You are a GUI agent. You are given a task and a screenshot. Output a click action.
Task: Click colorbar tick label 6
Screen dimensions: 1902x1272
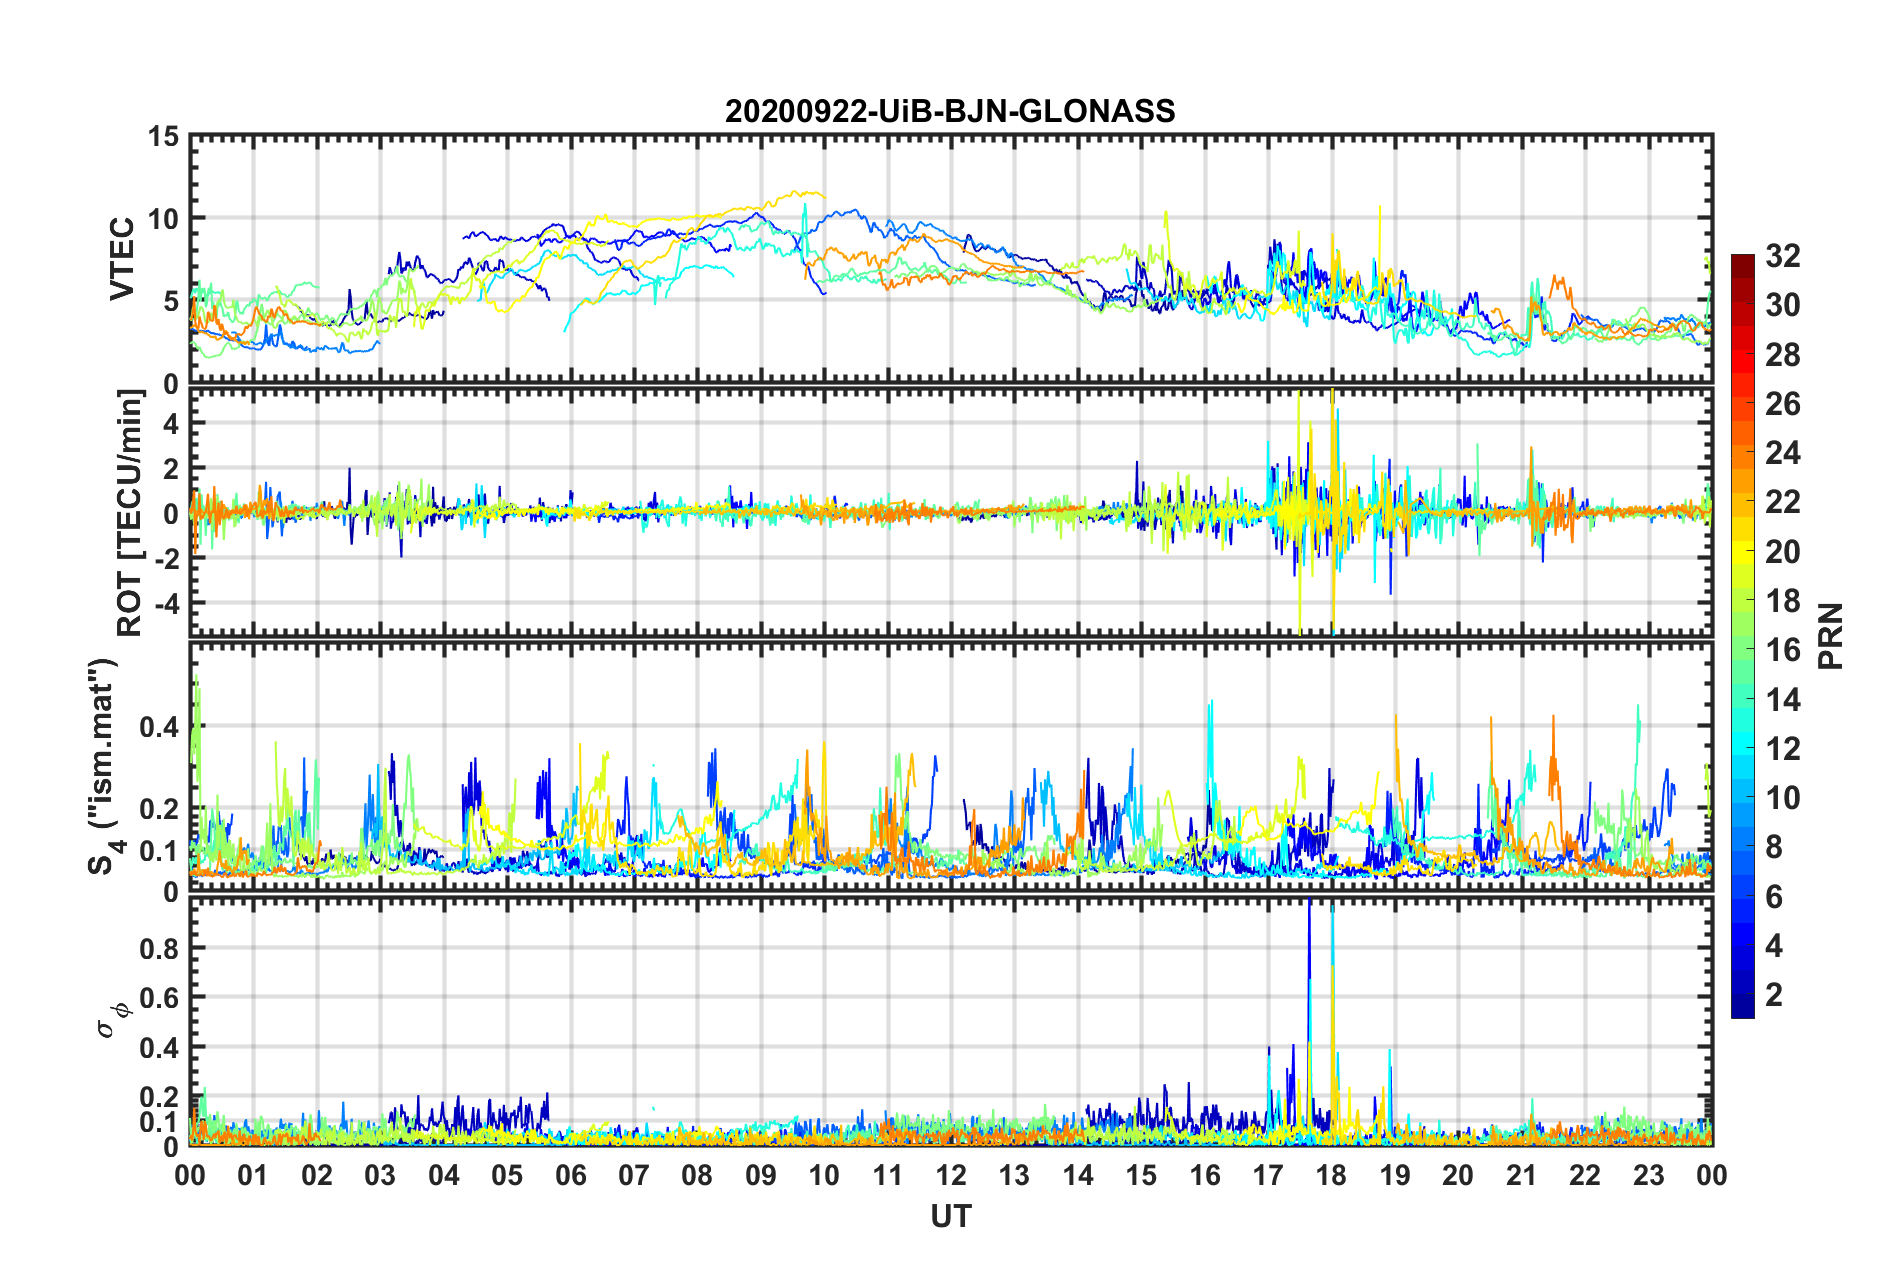[1774, 897]
